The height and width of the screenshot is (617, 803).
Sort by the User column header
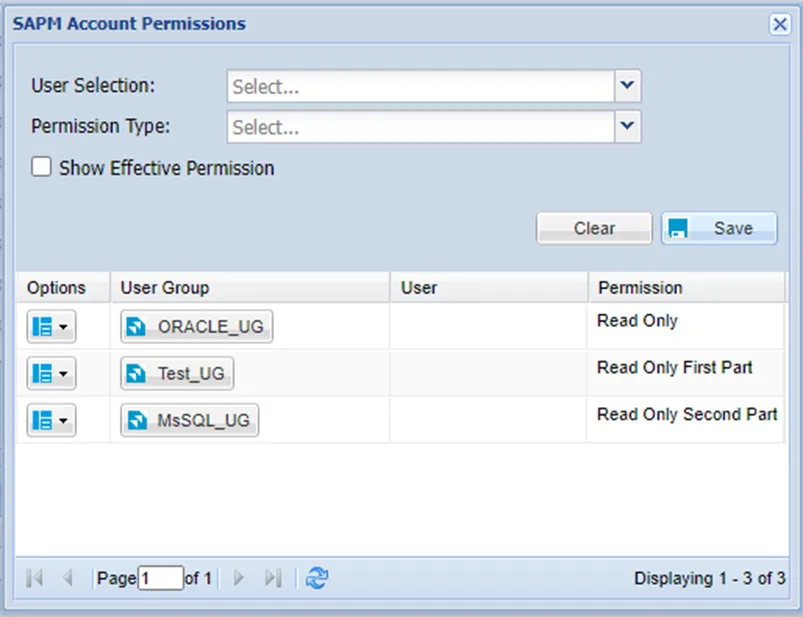tap(489, 287)
